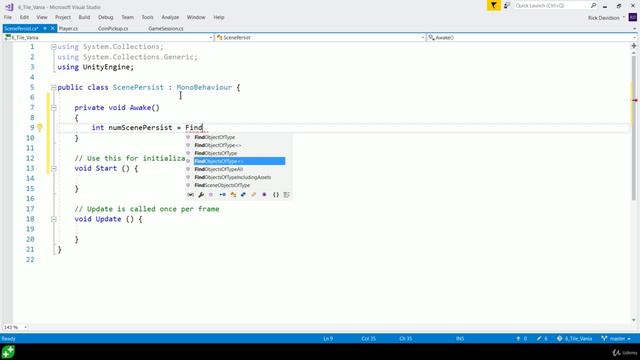Open the File menu

click(x=8, y=17)
